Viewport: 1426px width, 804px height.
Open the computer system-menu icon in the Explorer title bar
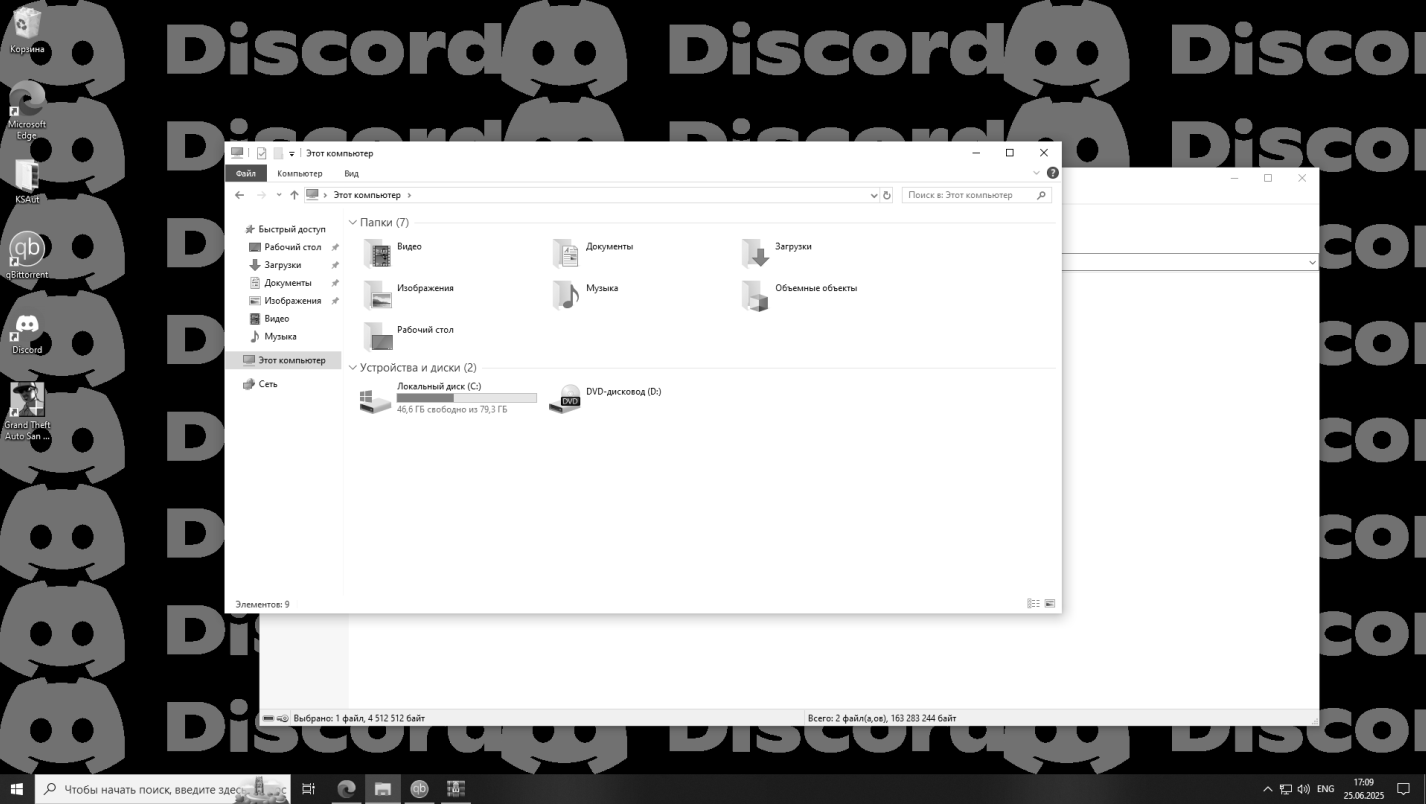[237, 153]
